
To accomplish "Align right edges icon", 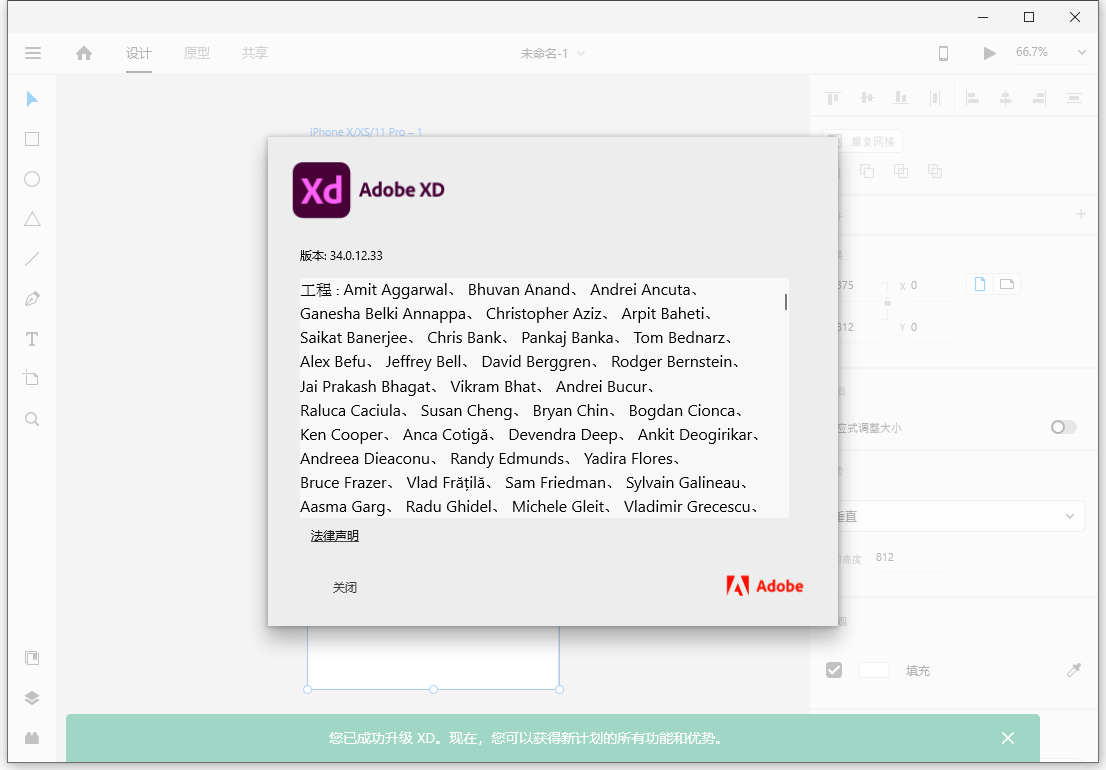I will click(1040, 98).
